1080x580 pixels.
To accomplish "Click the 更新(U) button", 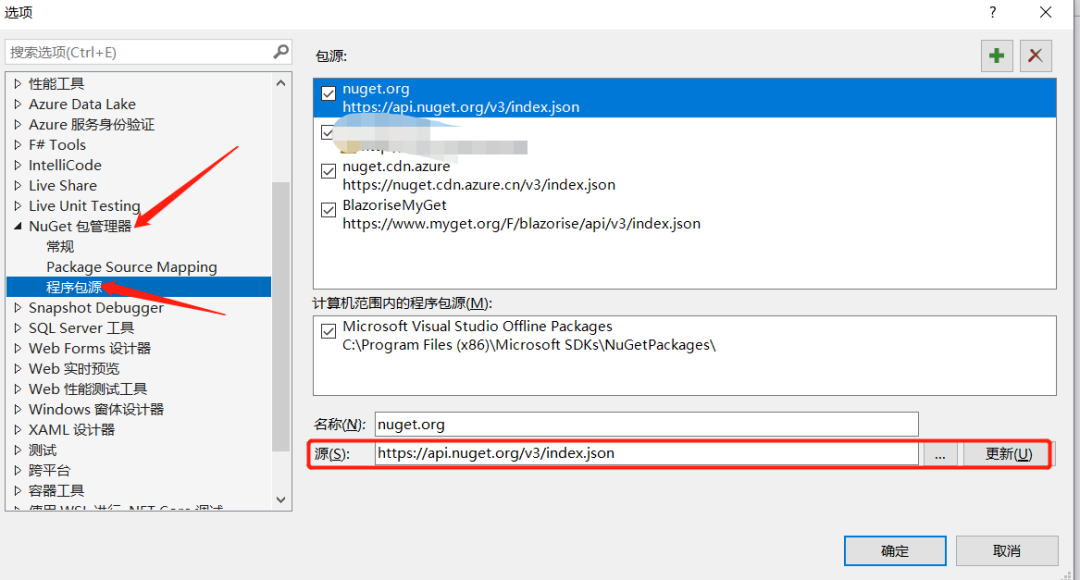I will click(x=1007, y=454).
